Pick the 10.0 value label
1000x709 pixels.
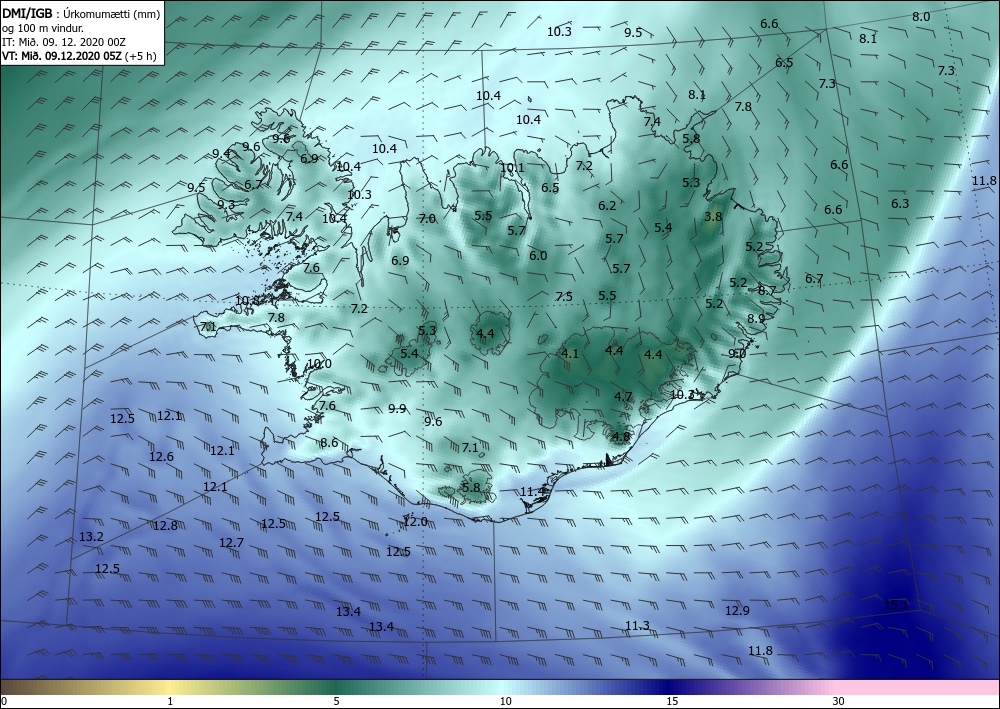pos(320,364)
